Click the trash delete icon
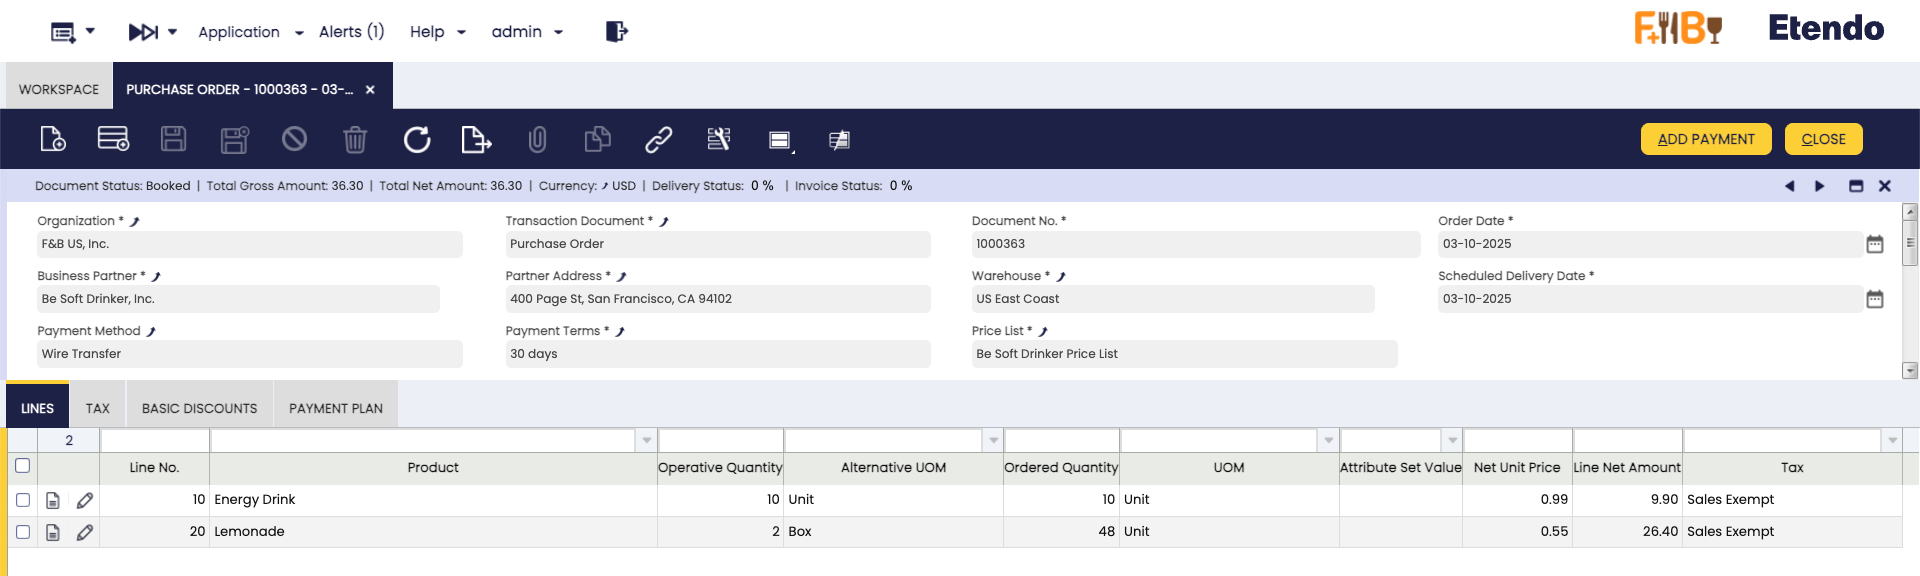 355,139
